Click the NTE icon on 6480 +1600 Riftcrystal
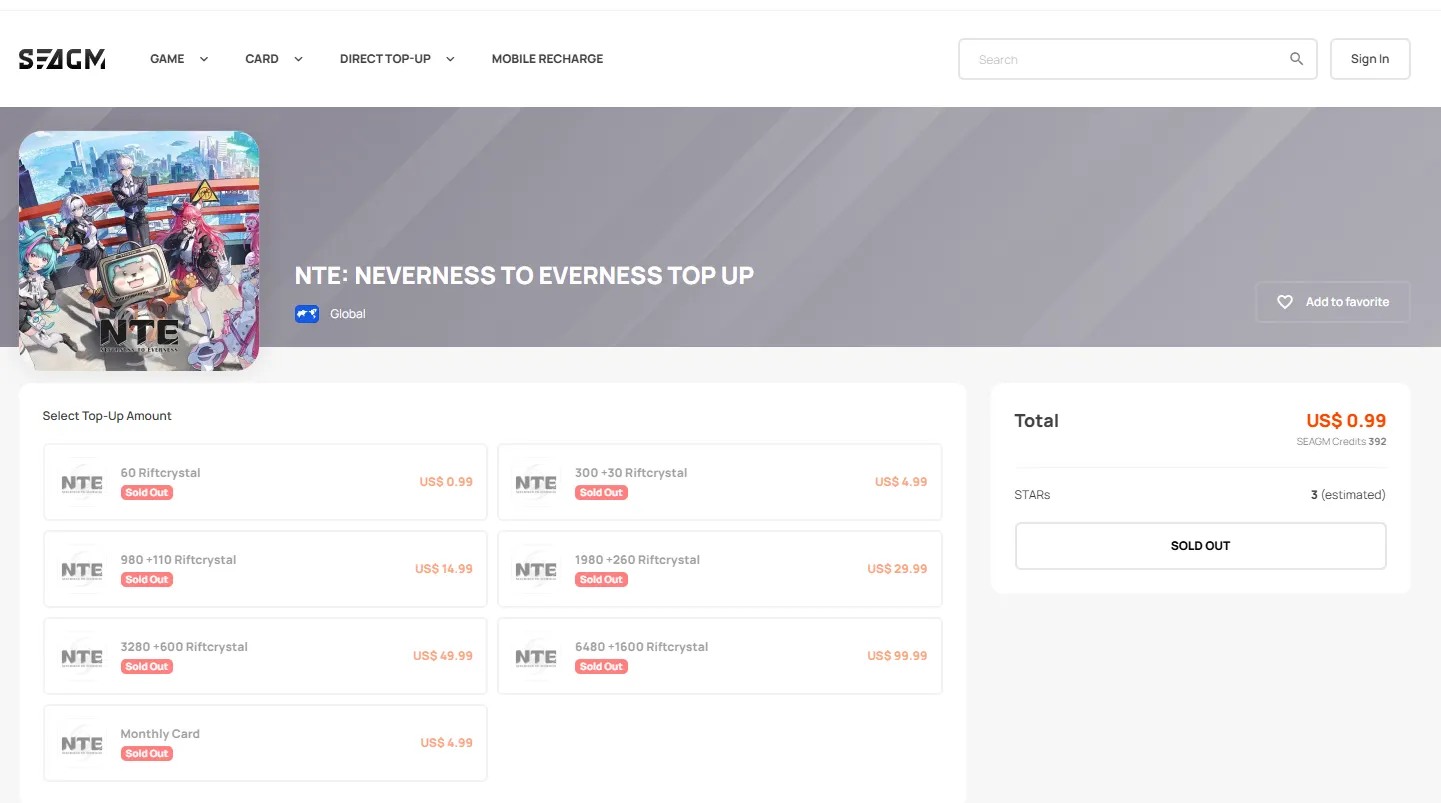1441x803 pixels. 536,656
